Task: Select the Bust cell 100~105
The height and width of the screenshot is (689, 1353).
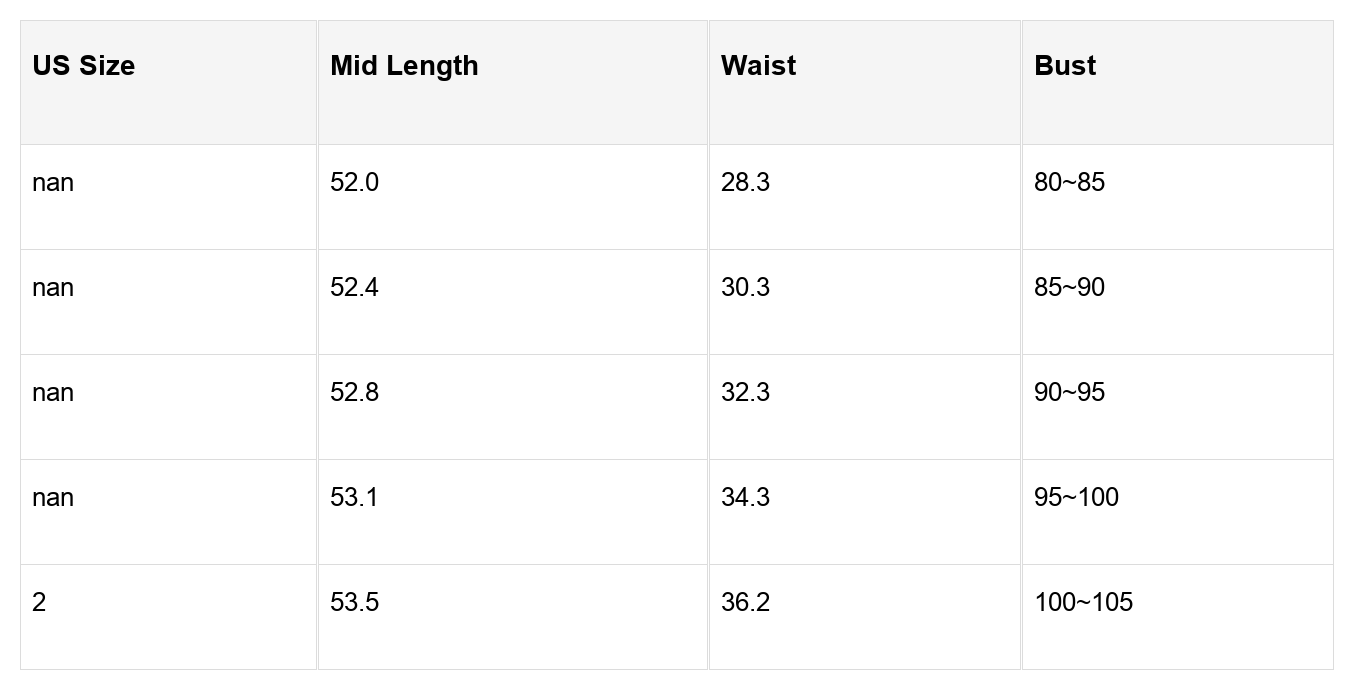Action: click(1083, 603)
